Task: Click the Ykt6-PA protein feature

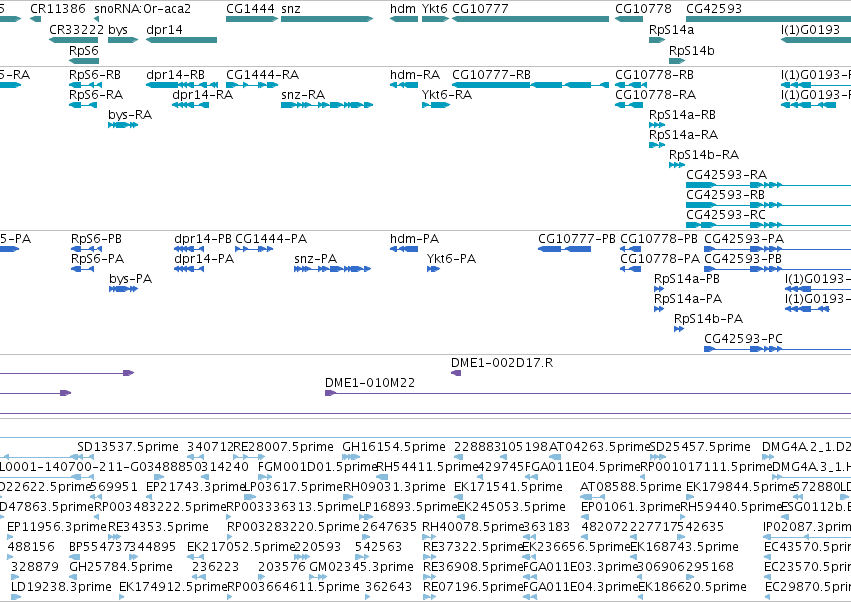Action: 433,269
